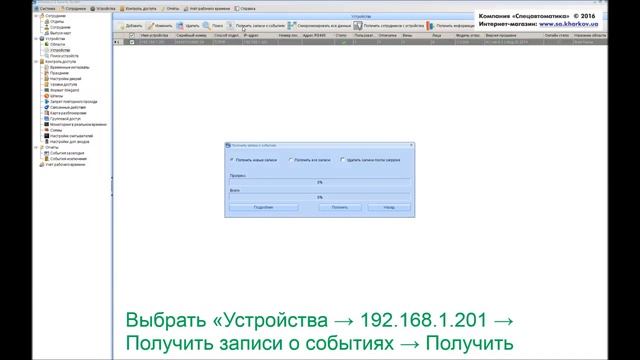Viewport: 640px width, 360px height.
Task: Open Настройки доп. входов in the tree
Action: 67,142
